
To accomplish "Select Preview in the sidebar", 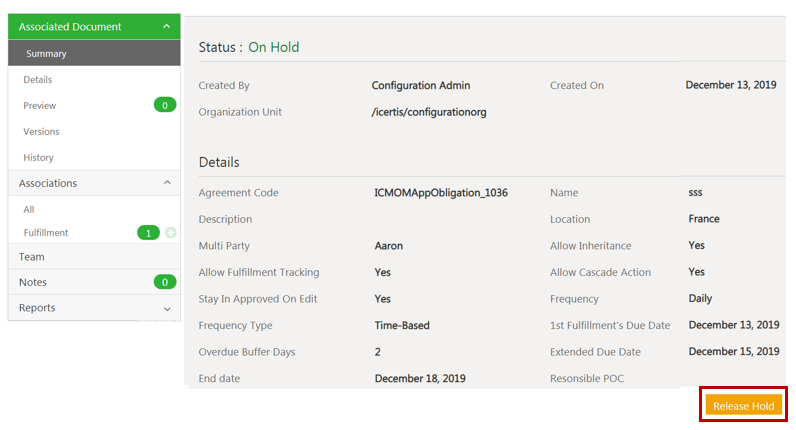I will click(40, 105).
